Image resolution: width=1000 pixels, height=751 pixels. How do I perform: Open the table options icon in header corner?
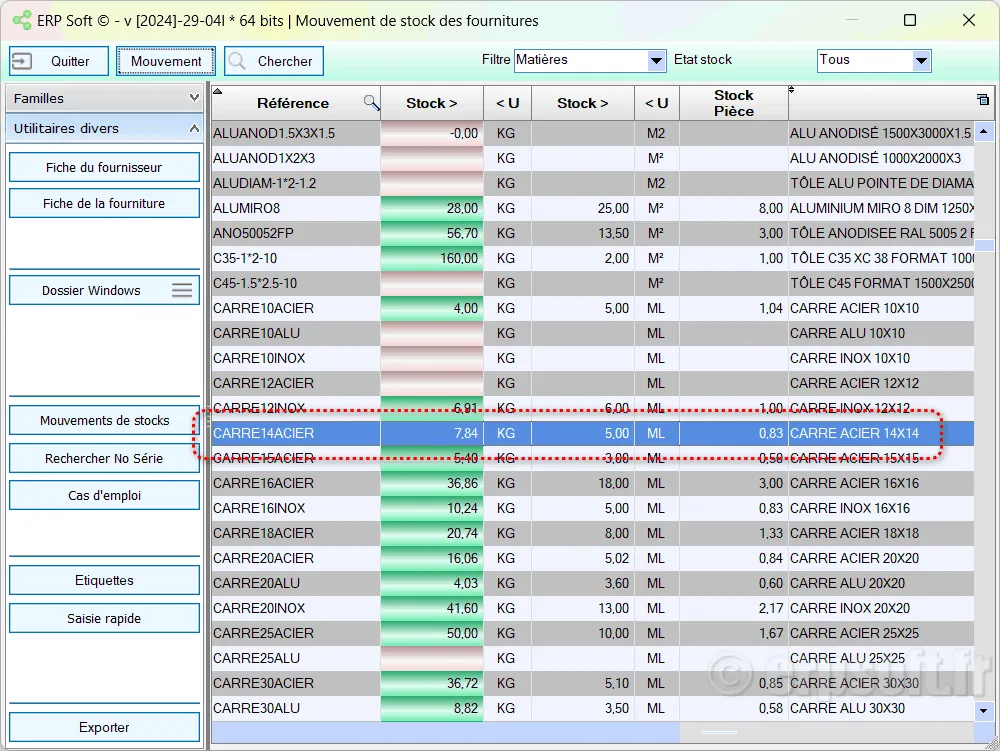pyautogui.click(x=982, y=99)
